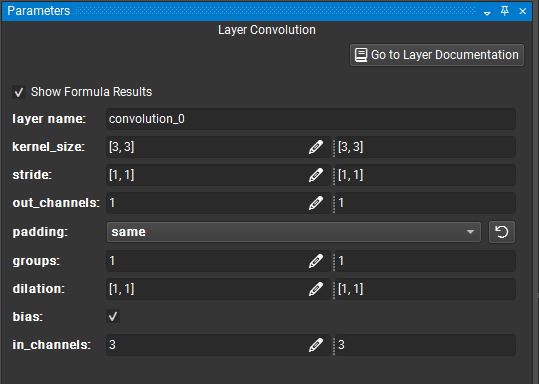Open the padding dropdown set to same
The image size is (539, 384).
pos(294,232)
